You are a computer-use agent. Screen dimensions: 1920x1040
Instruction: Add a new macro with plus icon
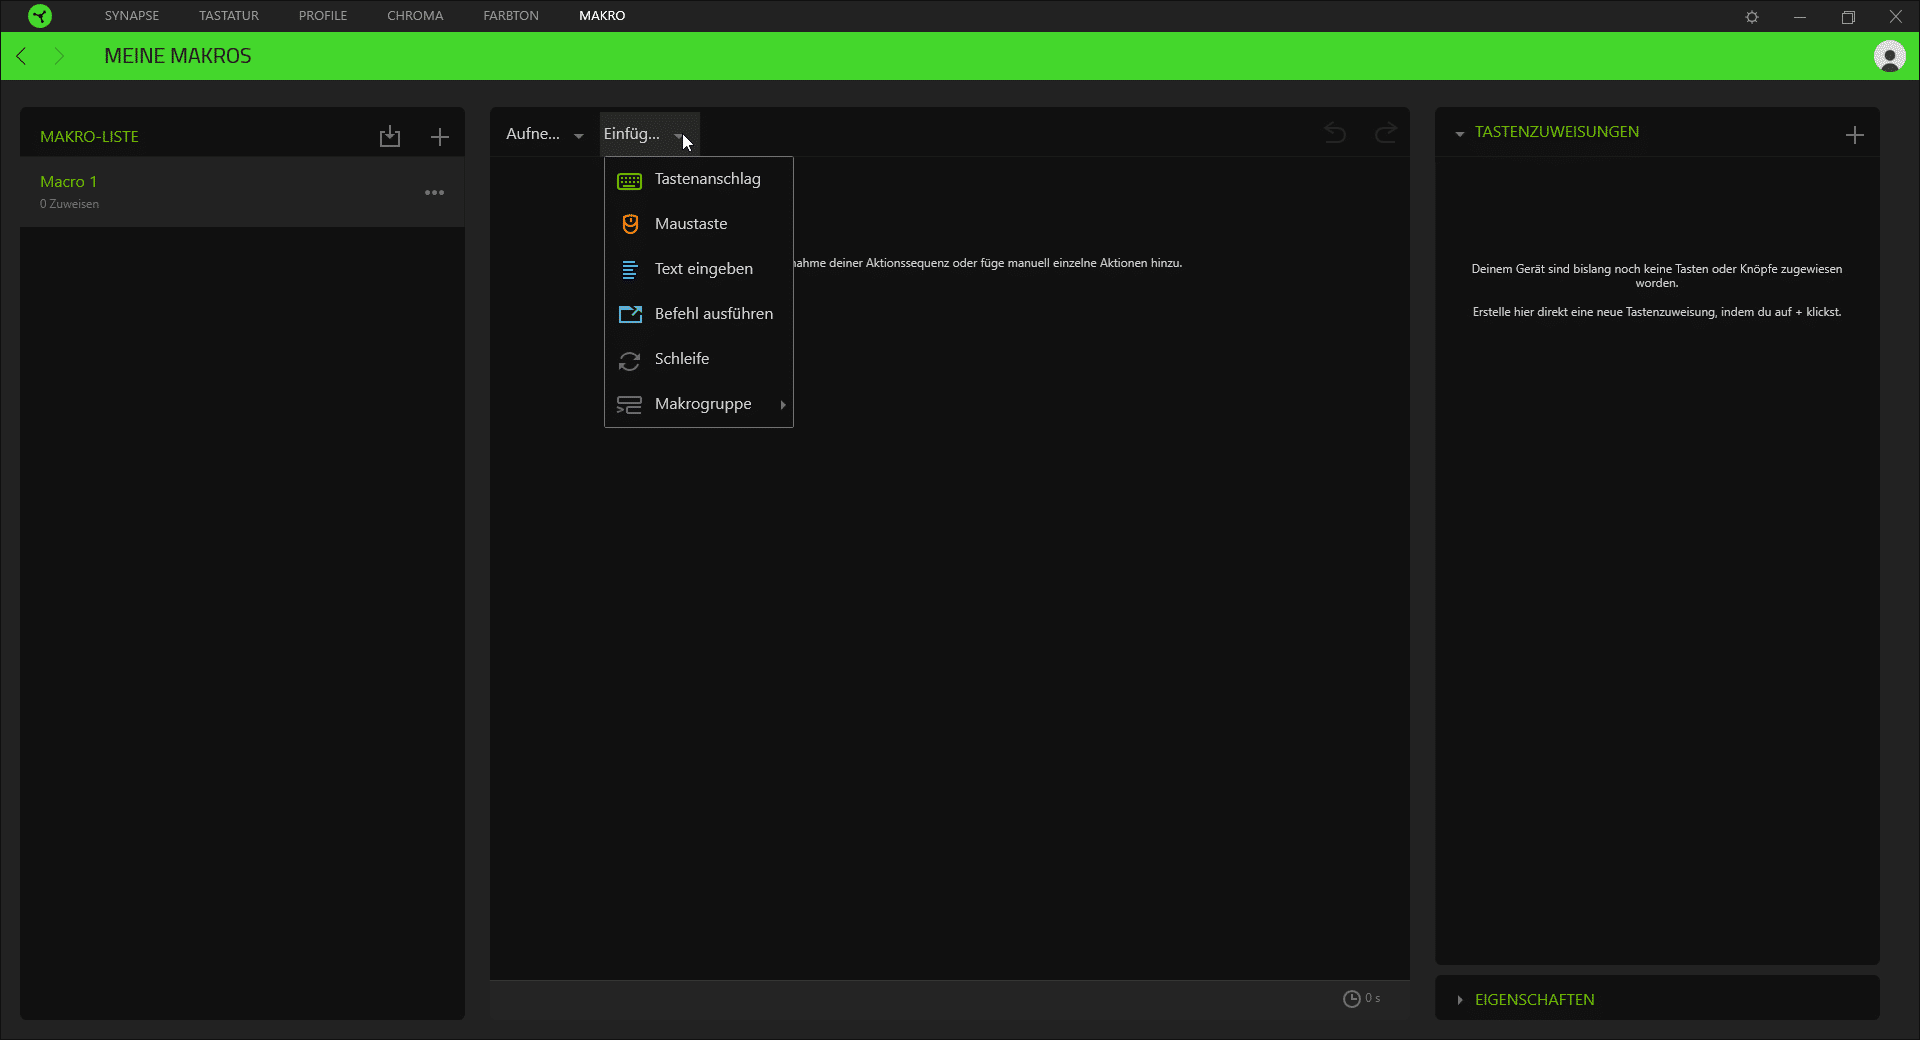click(439, 137)
